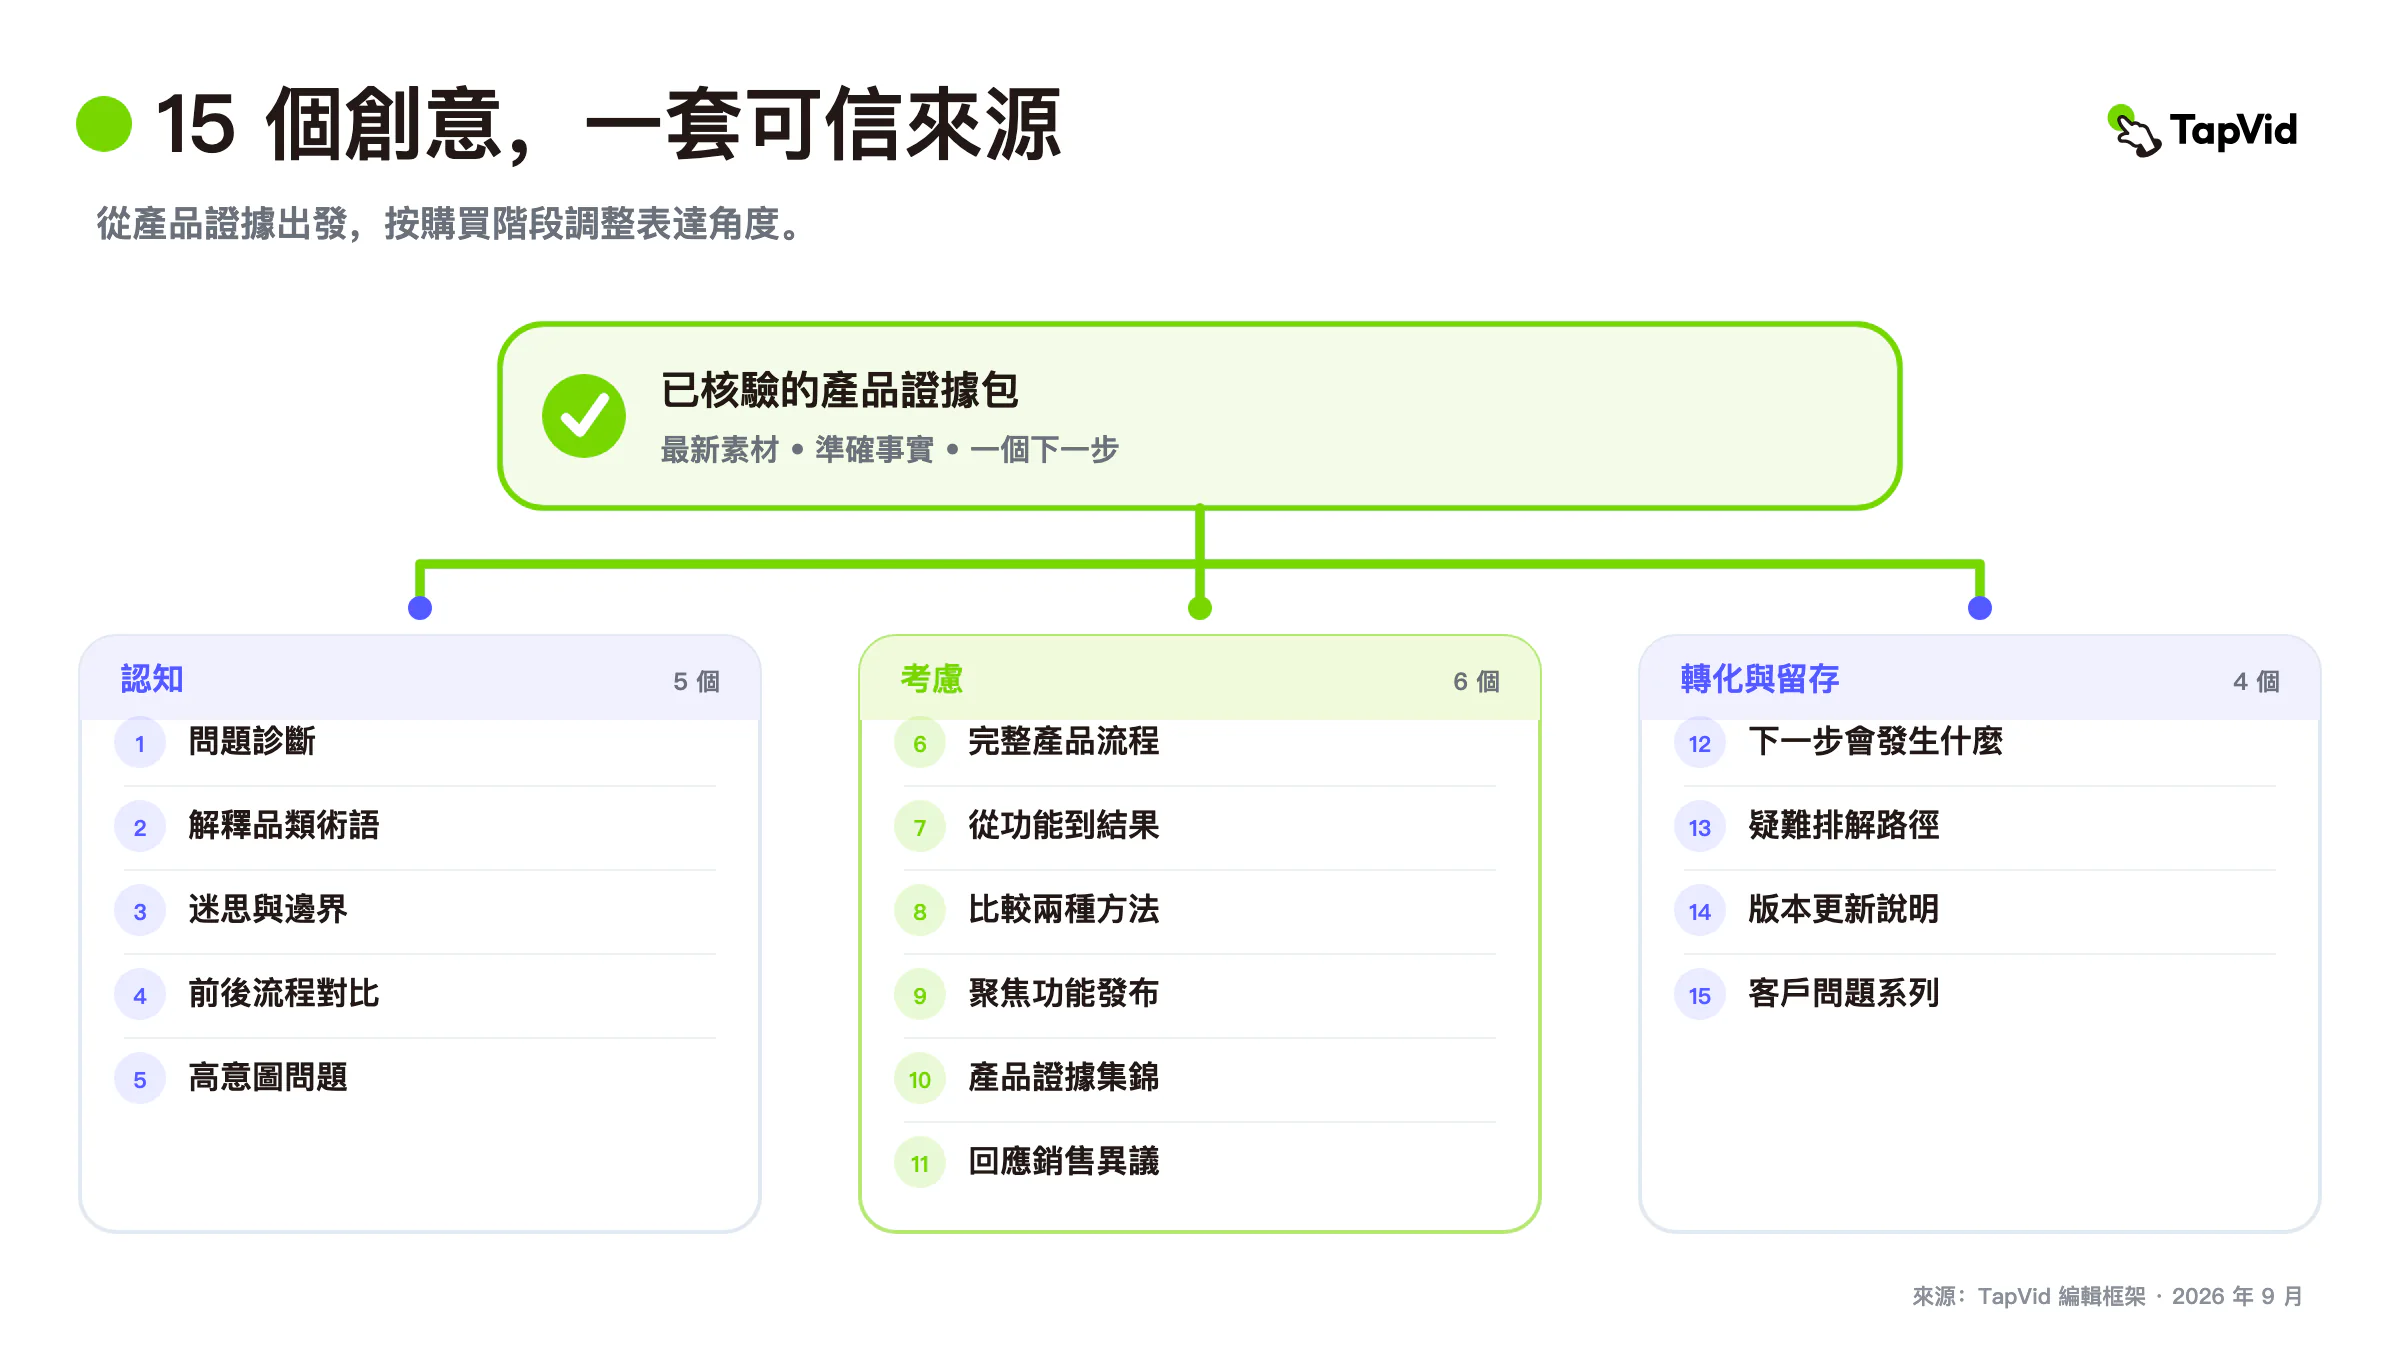Click the 6 個 count label
Screen dimensions: 2400x1350
point(1476,682)
